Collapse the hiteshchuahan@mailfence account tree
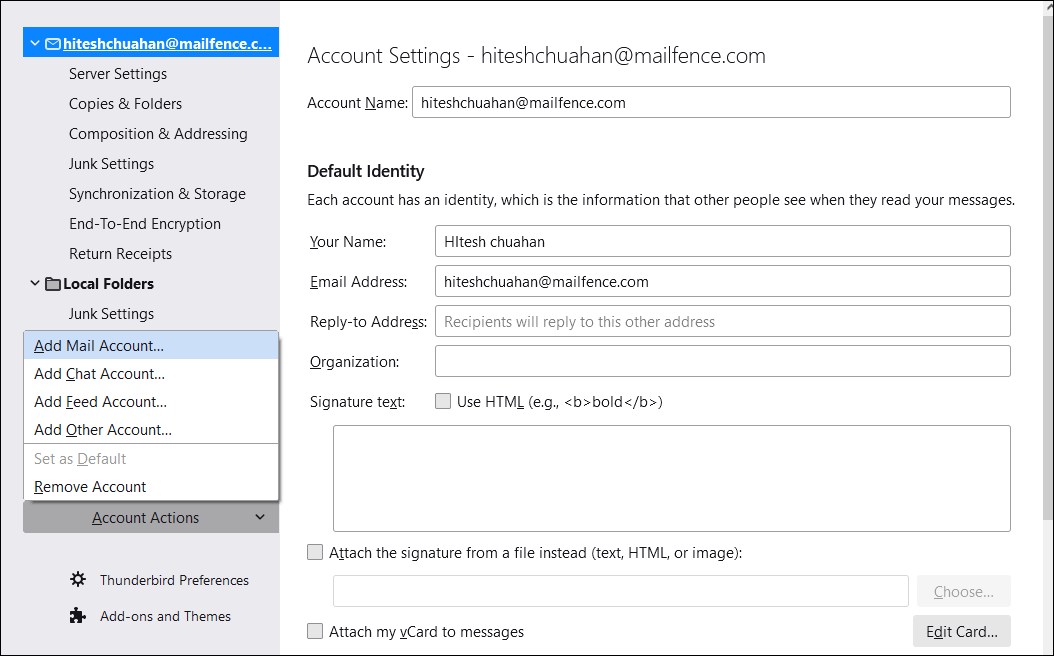 pyautogui.click(x=35, y=44)
